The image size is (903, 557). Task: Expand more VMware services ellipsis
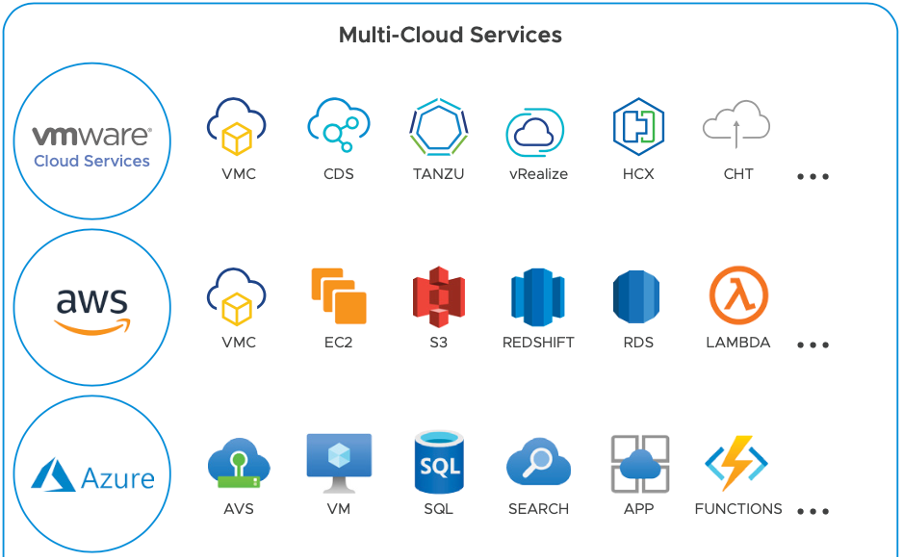point(813,177)
